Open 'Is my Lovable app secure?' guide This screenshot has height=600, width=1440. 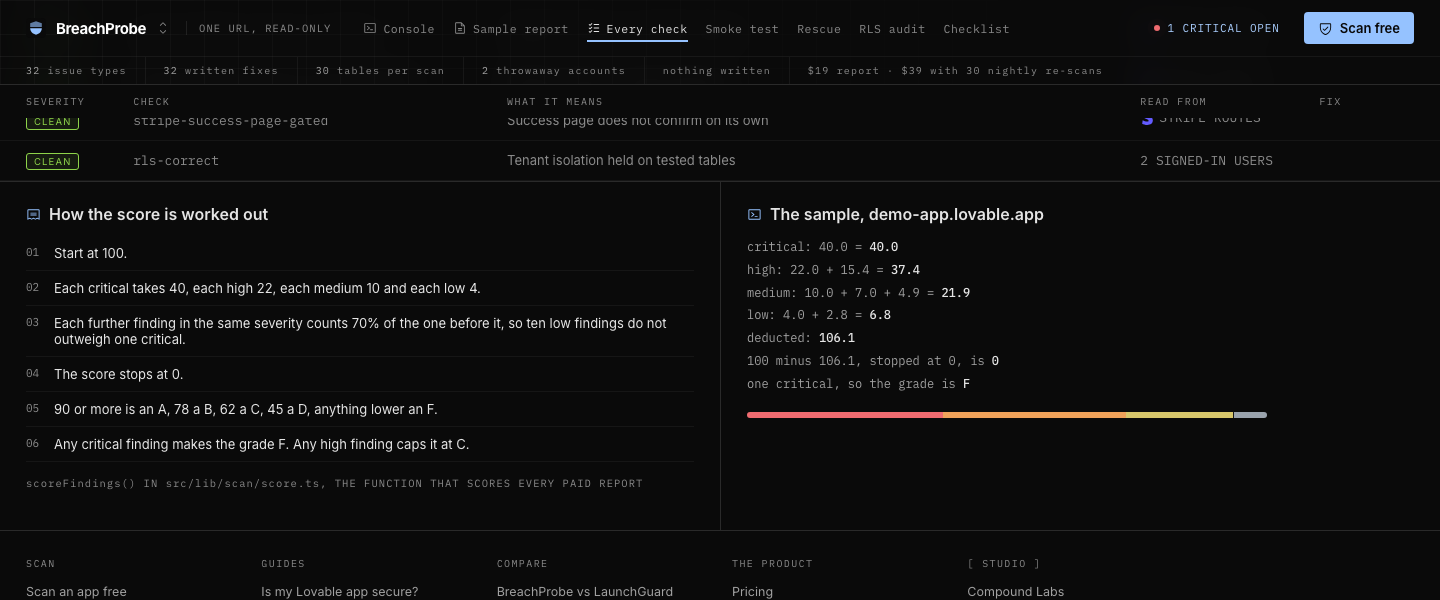339,592
